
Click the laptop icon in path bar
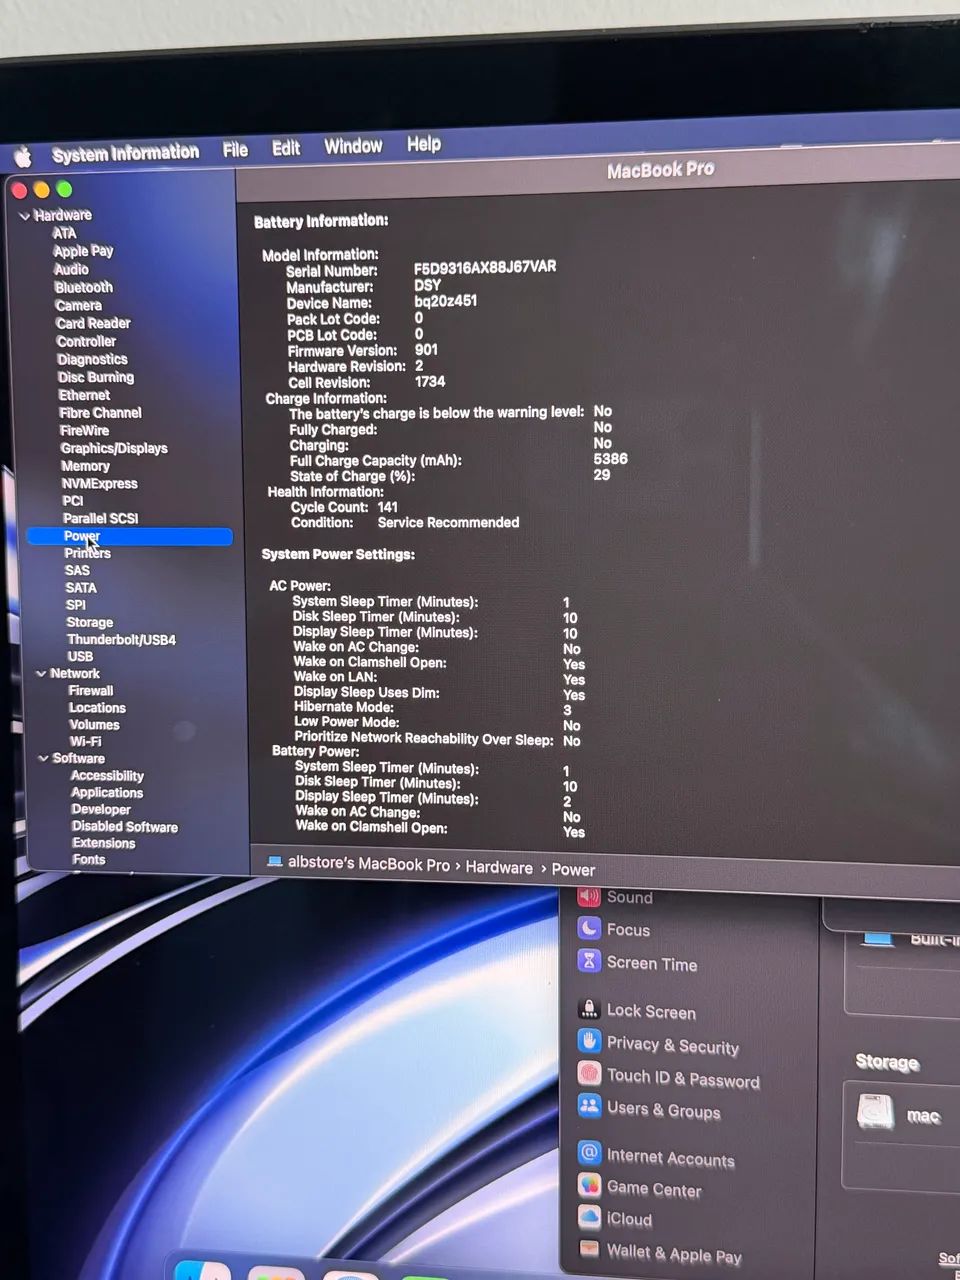pos(274,861)
